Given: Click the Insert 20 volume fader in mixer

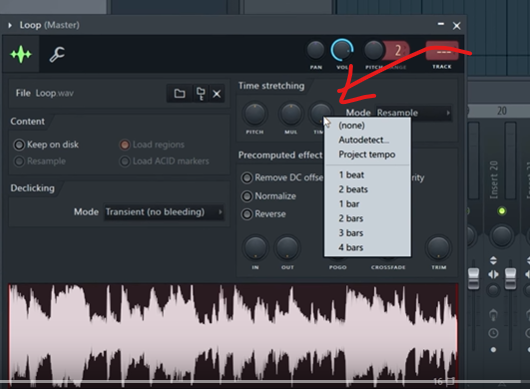Looking at the screenshot, I should [510, 278].
